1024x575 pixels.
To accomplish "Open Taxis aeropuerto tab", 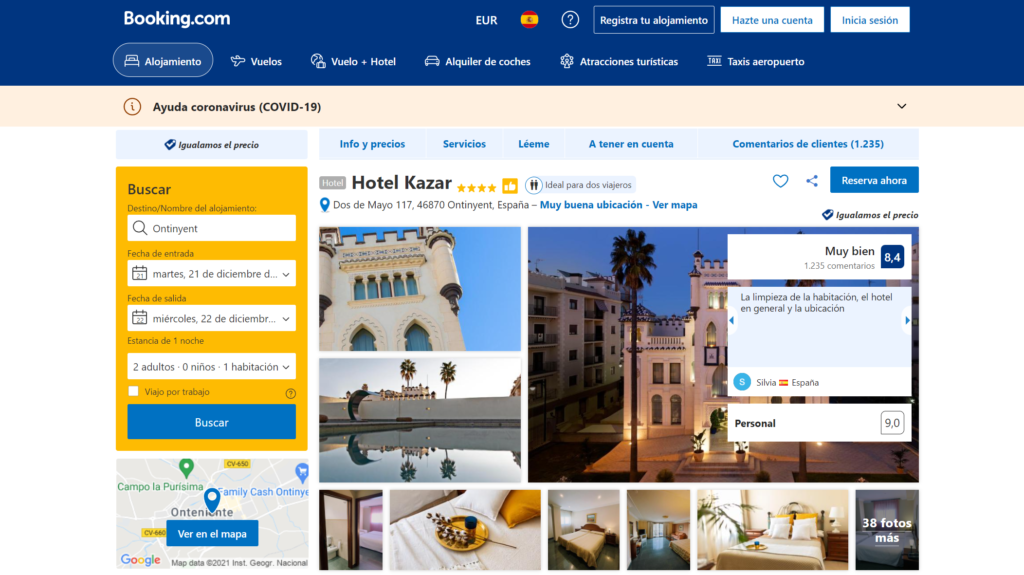I will coord(756,61).
